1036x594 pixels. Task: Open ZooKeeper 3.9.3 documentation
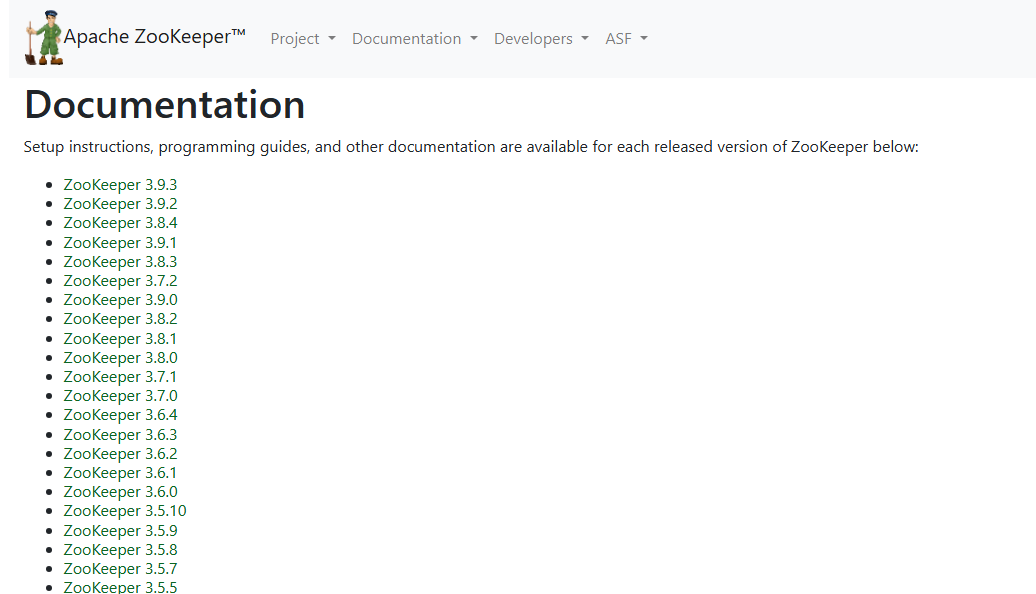[120, 184]
